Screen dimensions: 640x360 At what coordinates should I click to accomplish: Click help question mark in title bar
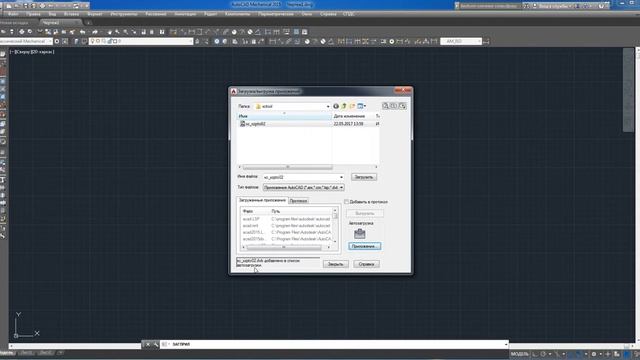click(602, 6)
